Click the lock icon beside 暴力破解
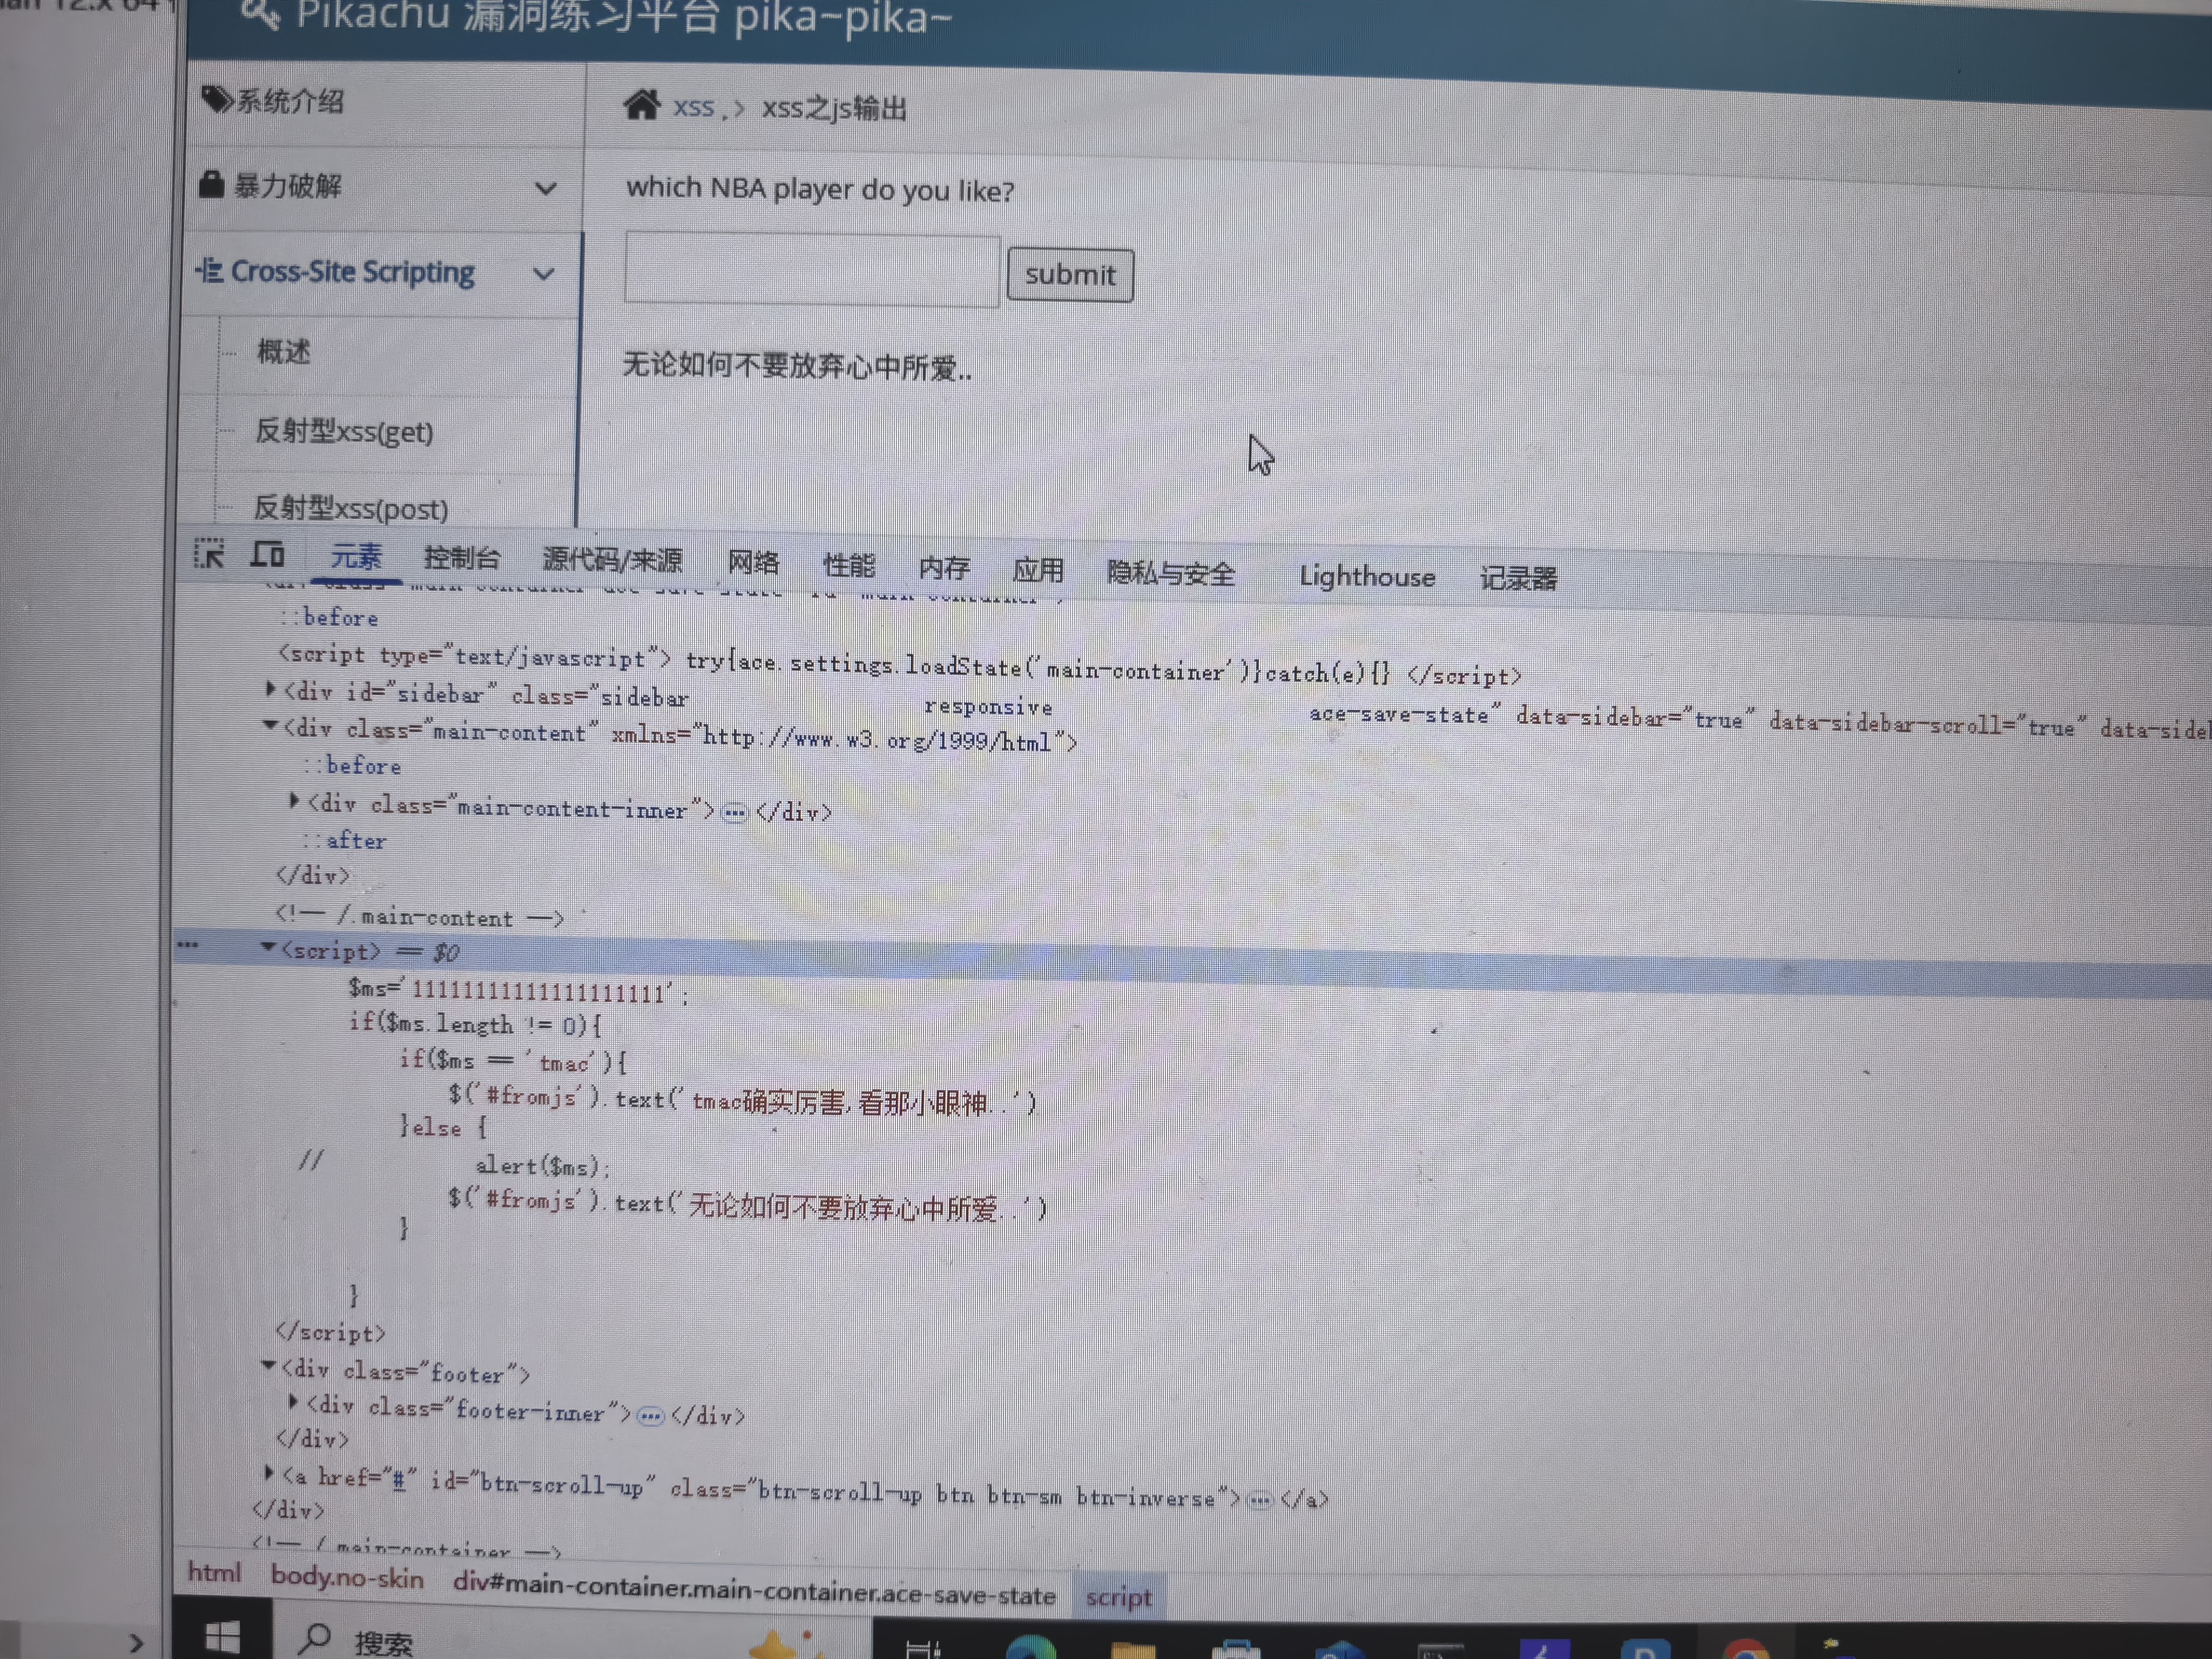Screen dimensions: 2212x1659 (211, 184)
